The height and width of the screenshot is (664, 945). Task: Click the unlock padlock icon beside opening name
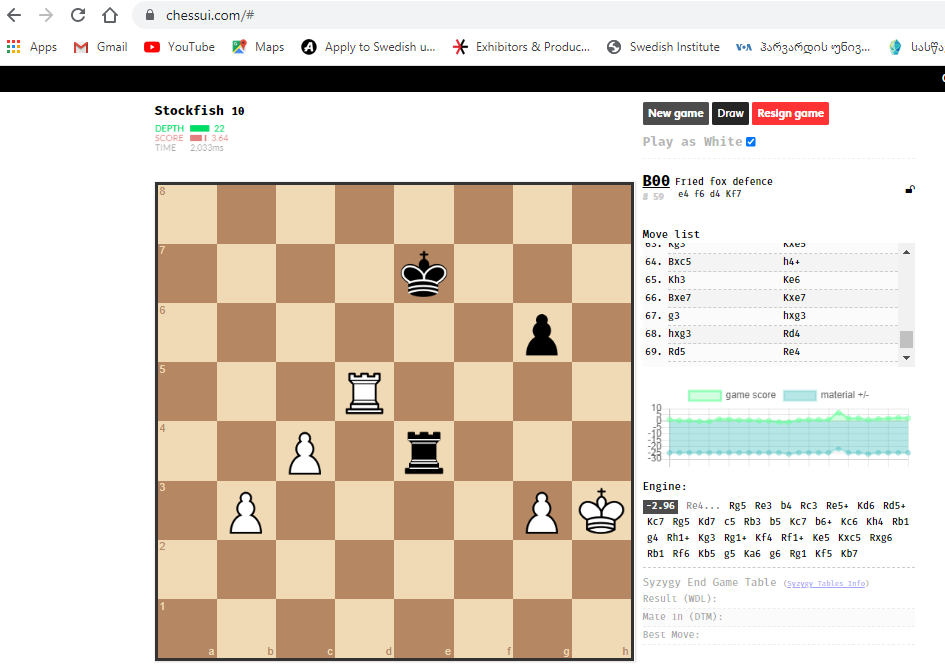tap(910, 189)
